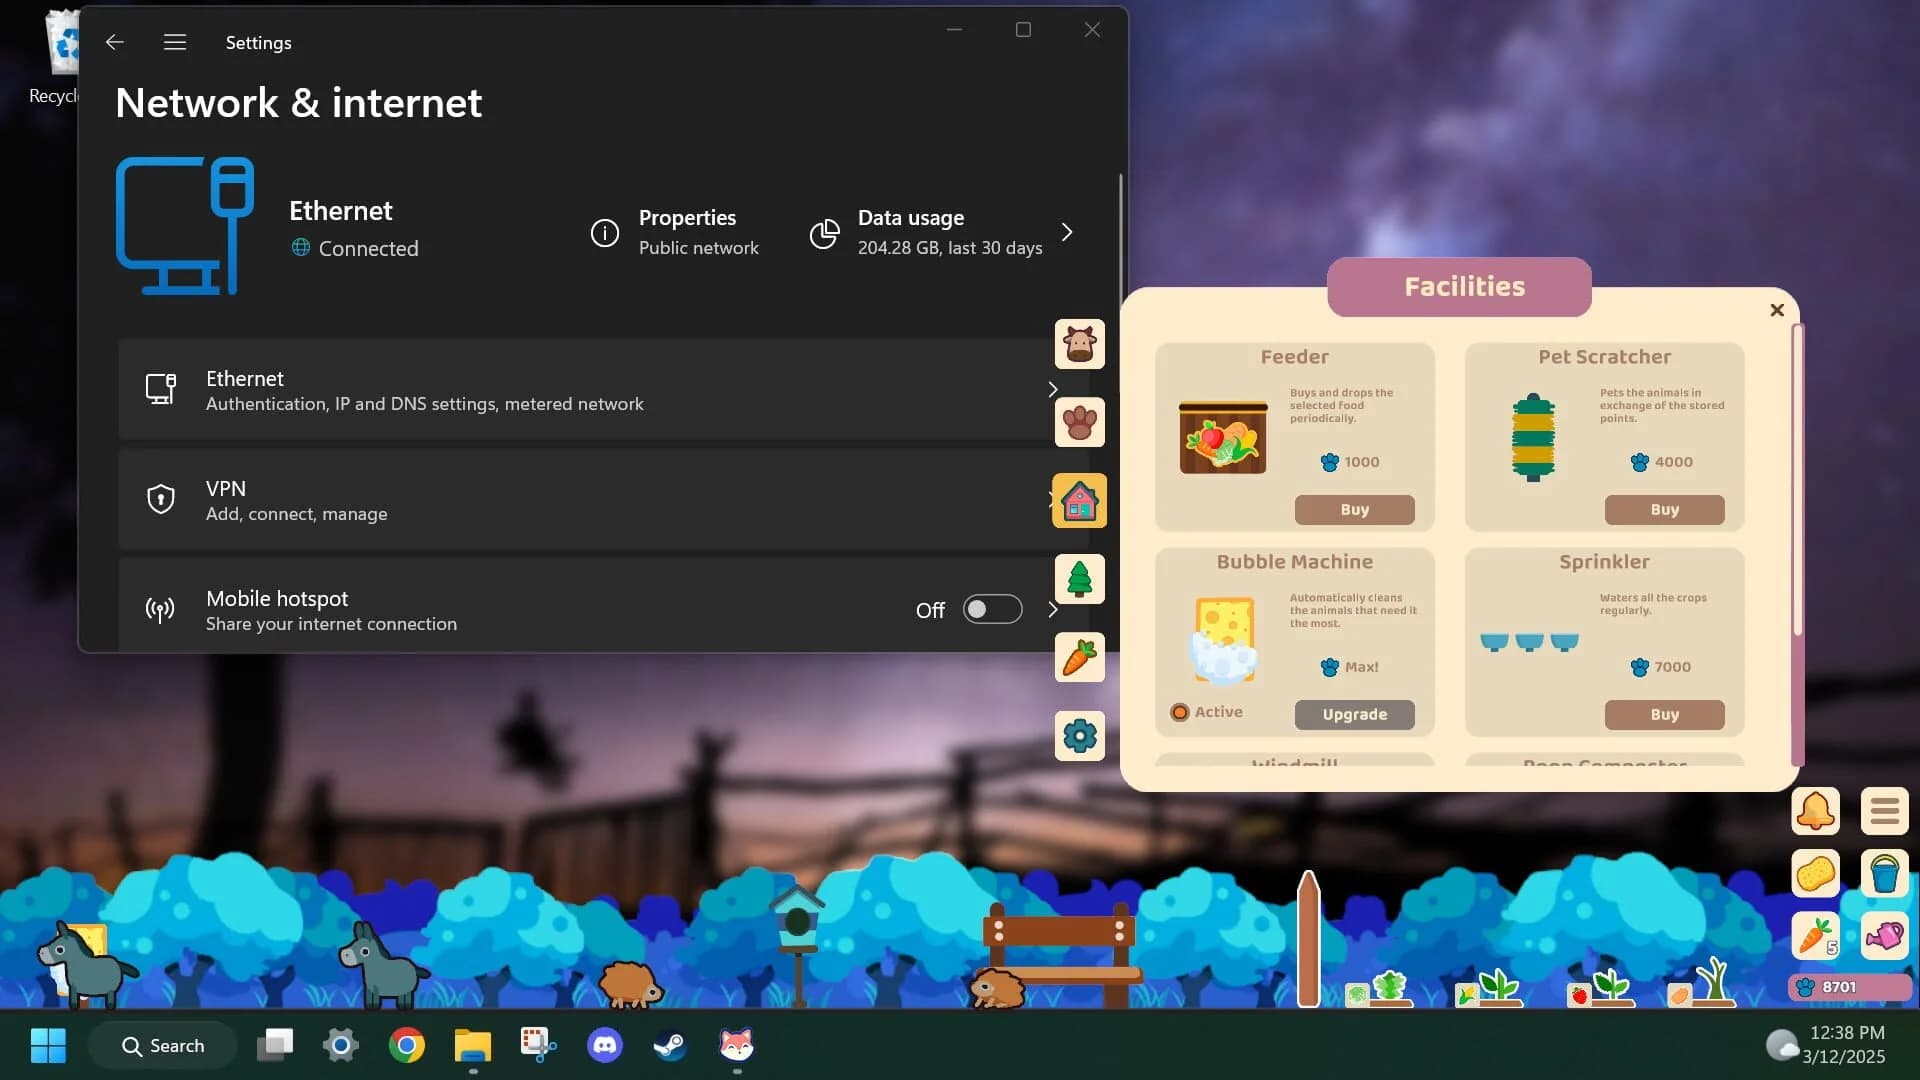The image size is (1920, 1080).
Task: Expand the Mobile hotspot options
Action: pyautogui.click(x=1053, y=609)
